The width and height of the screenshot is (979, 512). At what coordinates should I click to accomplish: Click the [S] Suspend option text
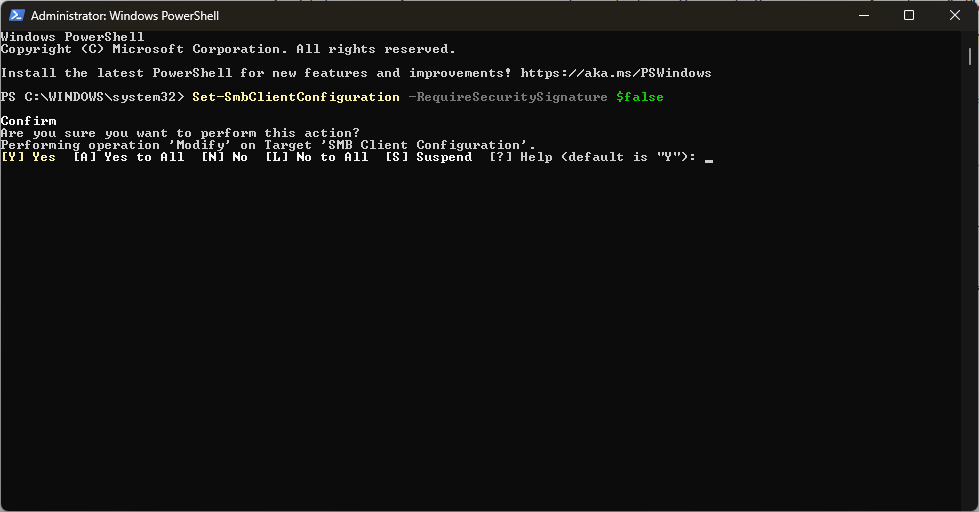tap(428, 157)
